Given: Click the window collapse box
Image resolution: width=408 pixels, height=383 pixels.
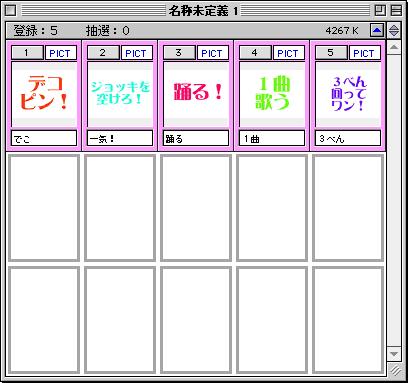Looking at the screenshot, I should 396,10.
